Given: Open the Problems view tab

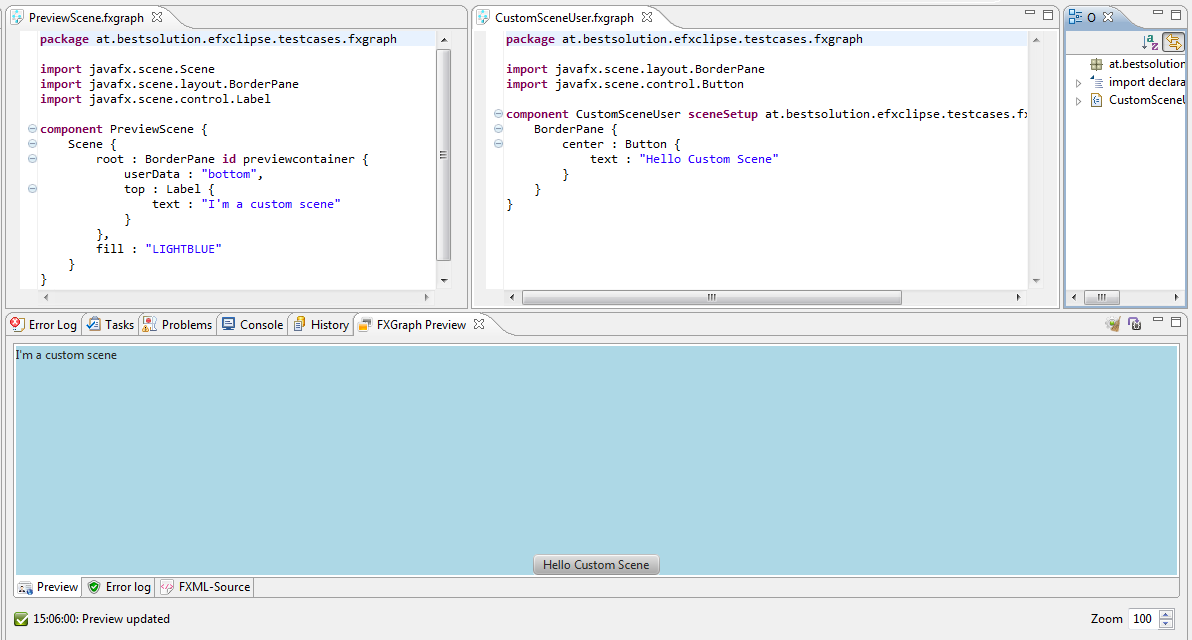Looking at the screenshot, I should (177, 324).
